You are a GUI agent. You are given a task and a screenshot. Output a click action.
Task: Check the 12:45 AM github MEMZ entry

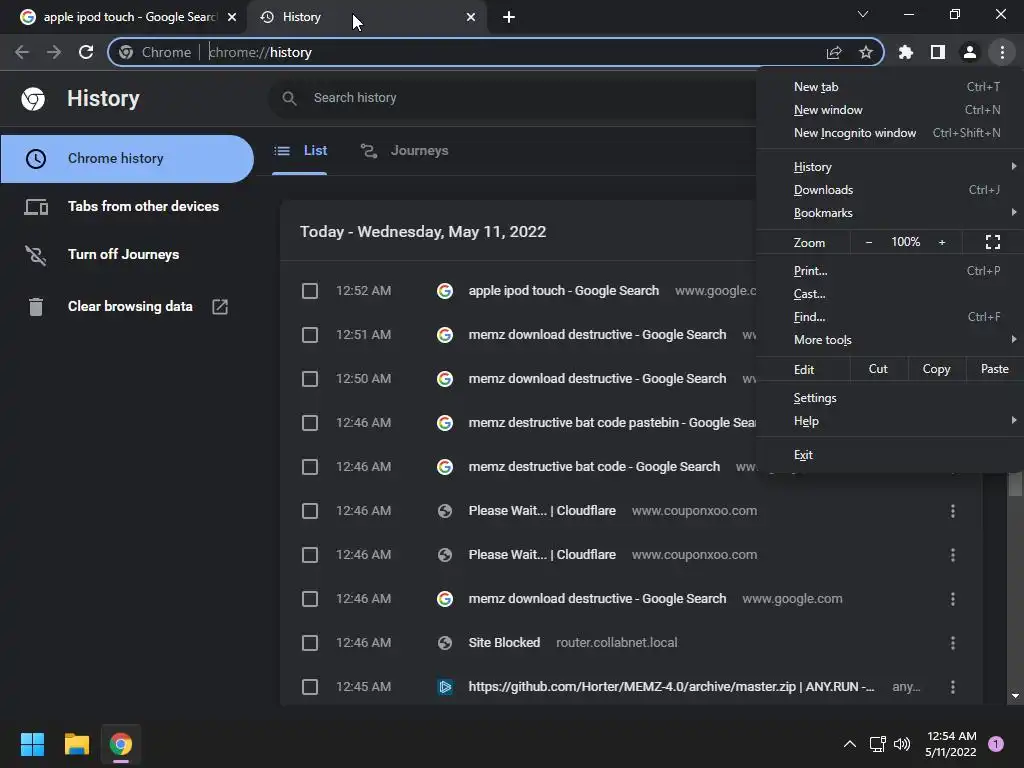(310, 687)
